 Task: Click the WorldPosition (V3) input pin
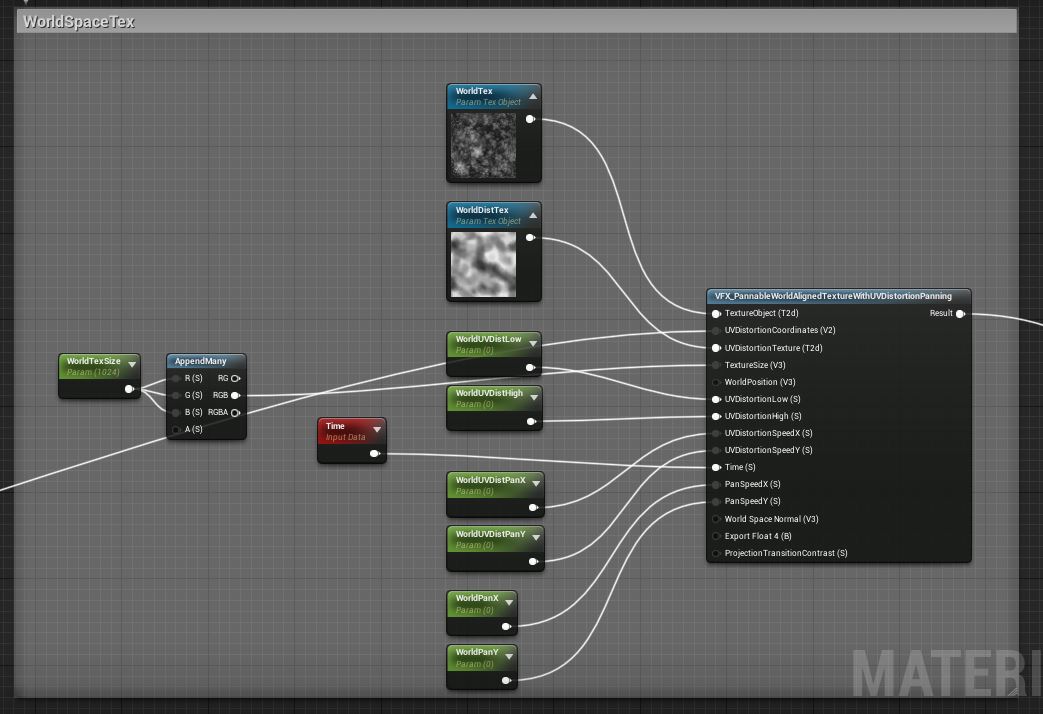[716, 382]
